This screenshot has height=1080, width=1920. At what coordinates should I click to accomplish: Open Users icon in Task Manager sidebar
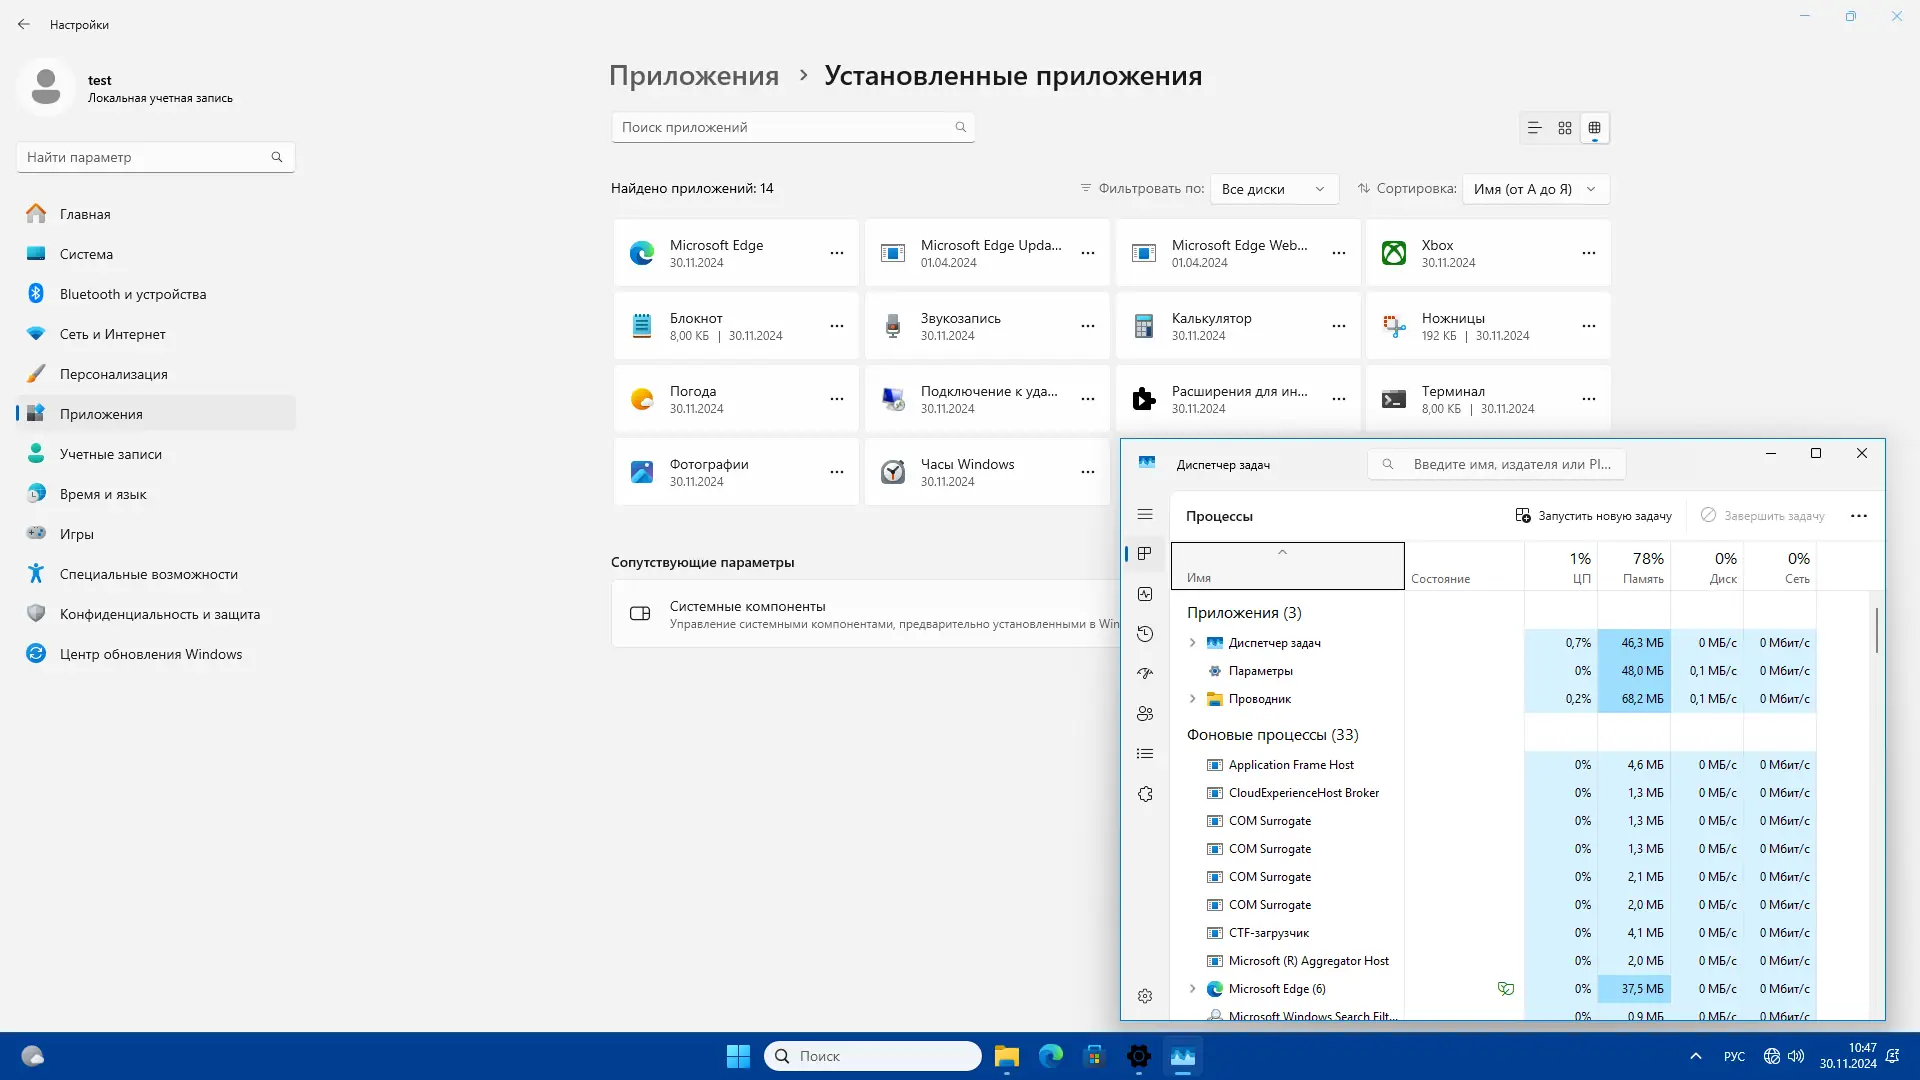click(x=1145, y=714)
